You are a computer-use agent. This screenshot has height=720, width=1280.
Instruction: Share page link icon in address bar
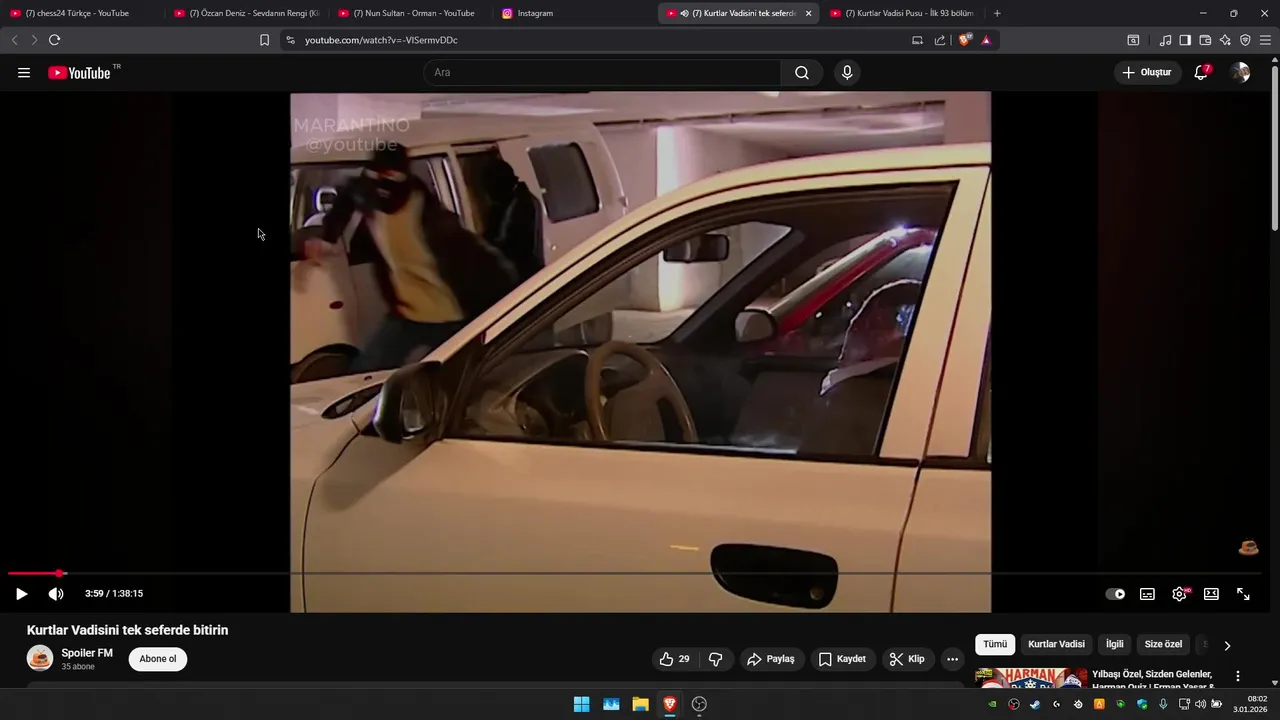940,40
